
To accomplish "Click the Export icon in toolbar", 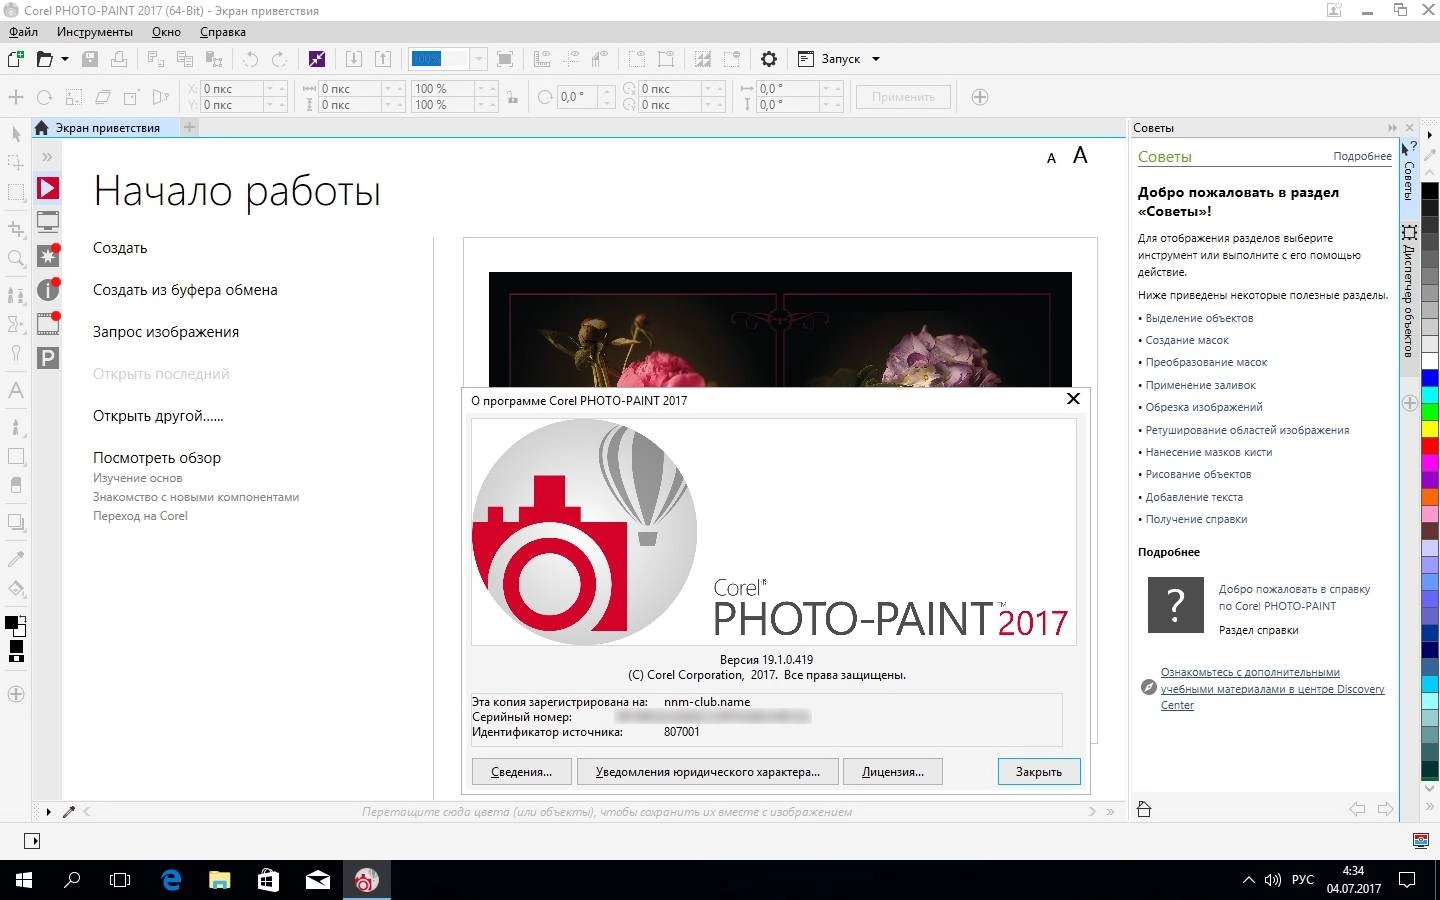I will 382,59.
